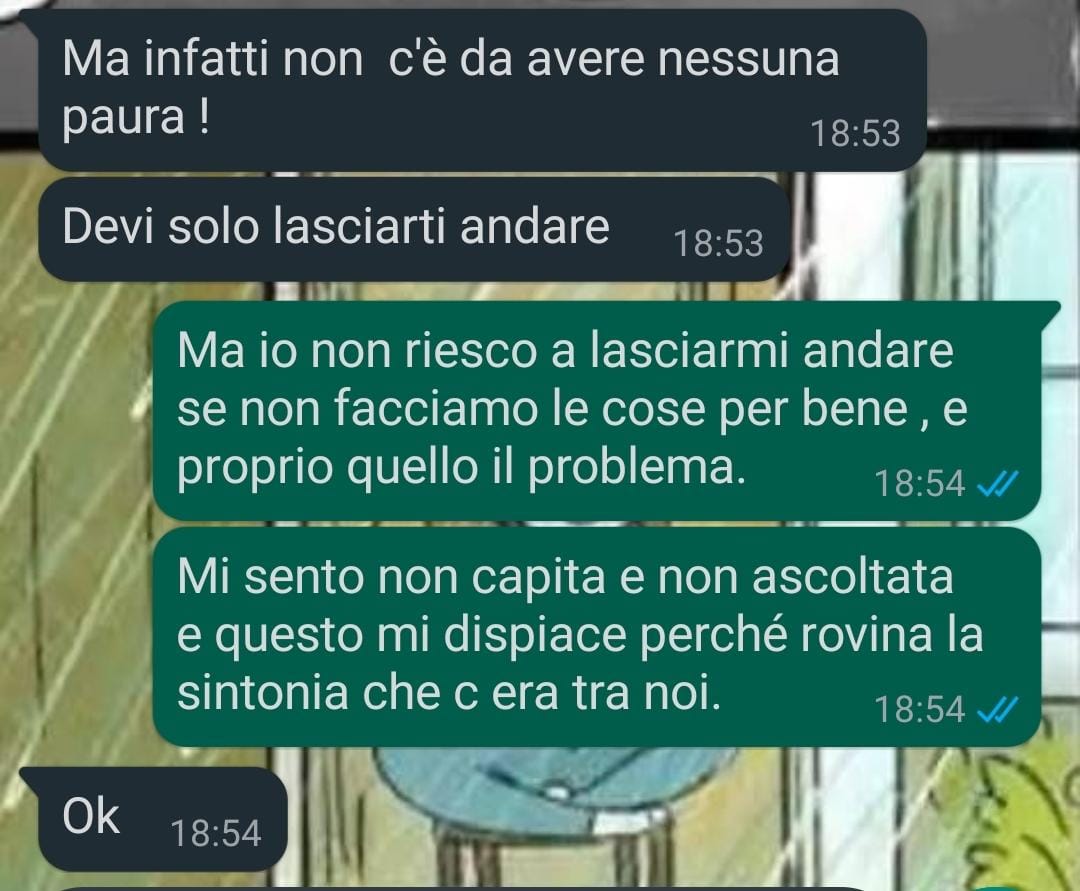Image resolution: width=1080 pixels, height=891 pixels.
Task: Tap the 18:54 timestamp on 'proprio quello il problema'
Action: (x=920, y=483)
